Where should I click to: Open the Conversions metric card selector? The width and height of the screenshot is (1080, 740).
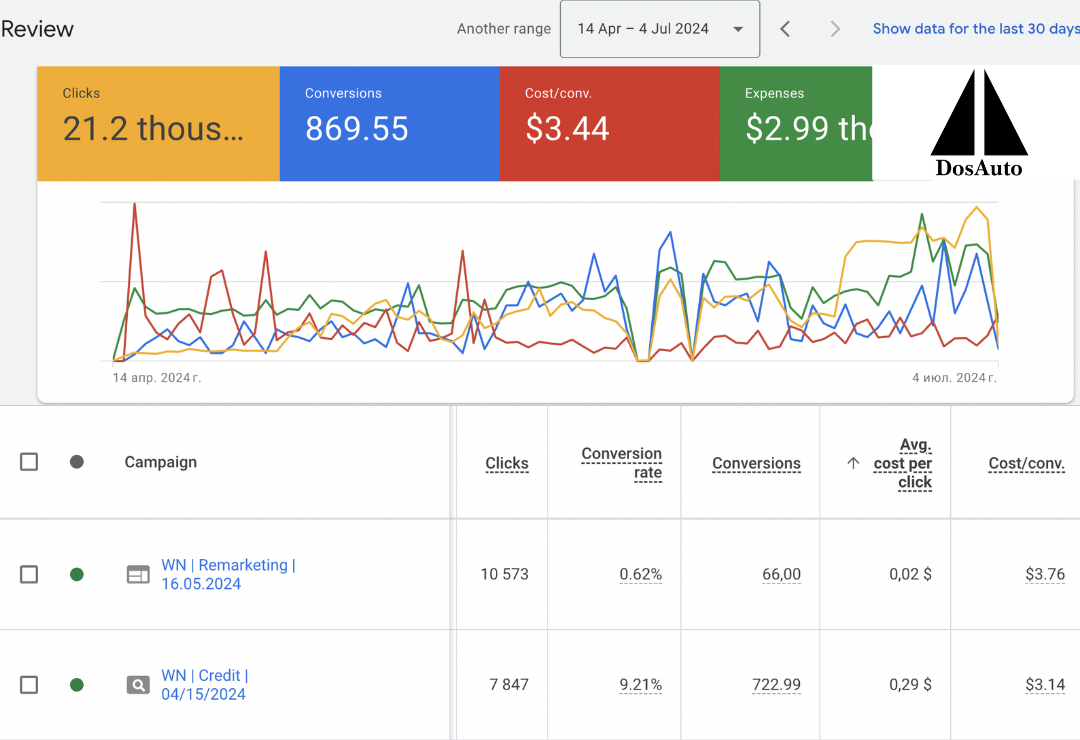coord(389,123)
